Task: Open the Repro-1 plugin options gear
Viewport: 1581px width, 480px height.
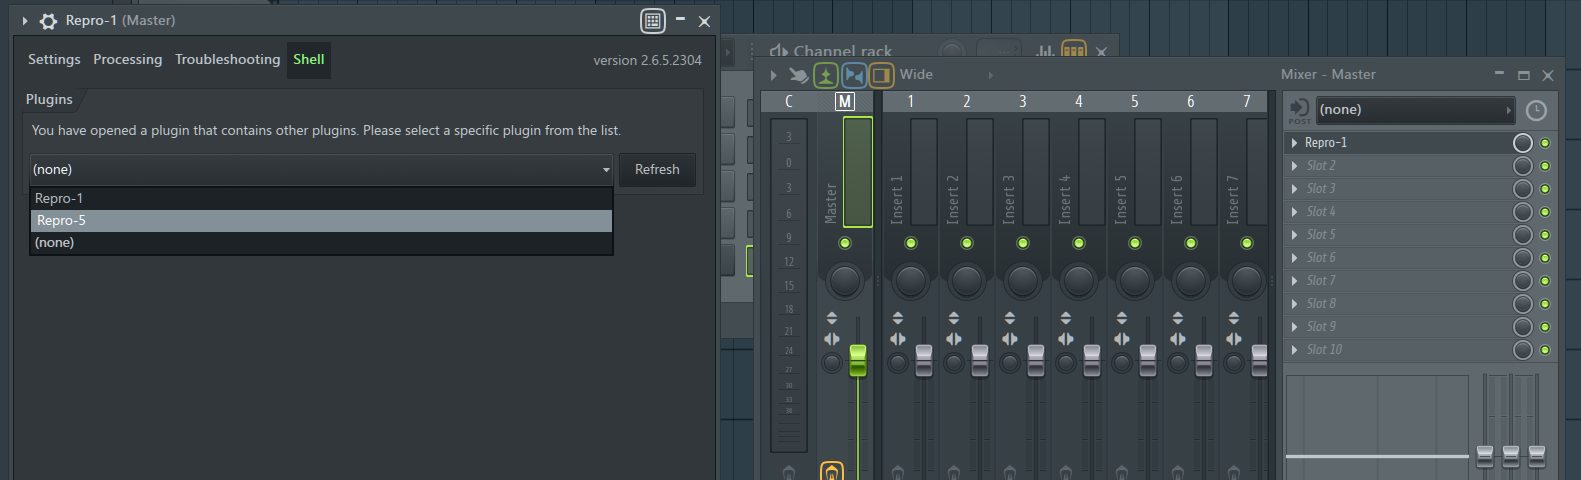Action: pyautogui.click(x=48, y=21)
